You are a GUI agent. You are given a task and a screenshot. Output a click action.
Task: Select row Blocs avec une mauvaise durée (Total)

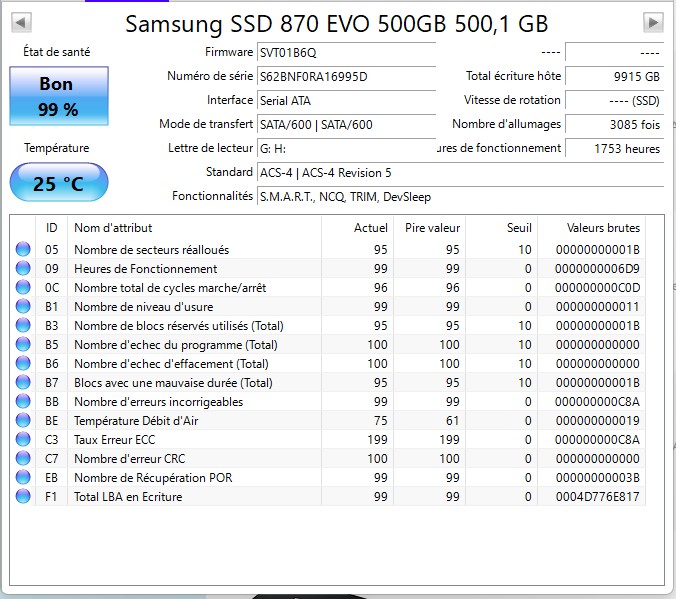328,382
